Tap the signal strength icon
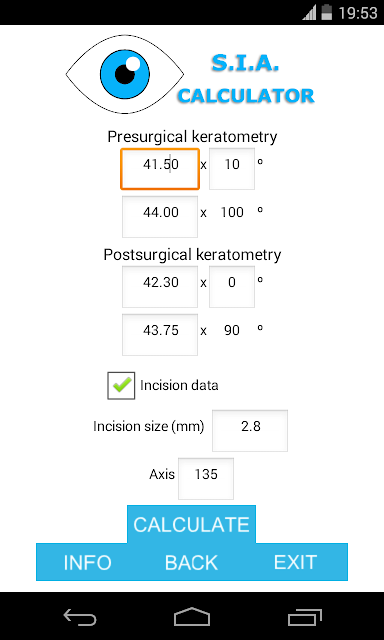This screenshot has height=640, width=384. (x=309, y=12)
